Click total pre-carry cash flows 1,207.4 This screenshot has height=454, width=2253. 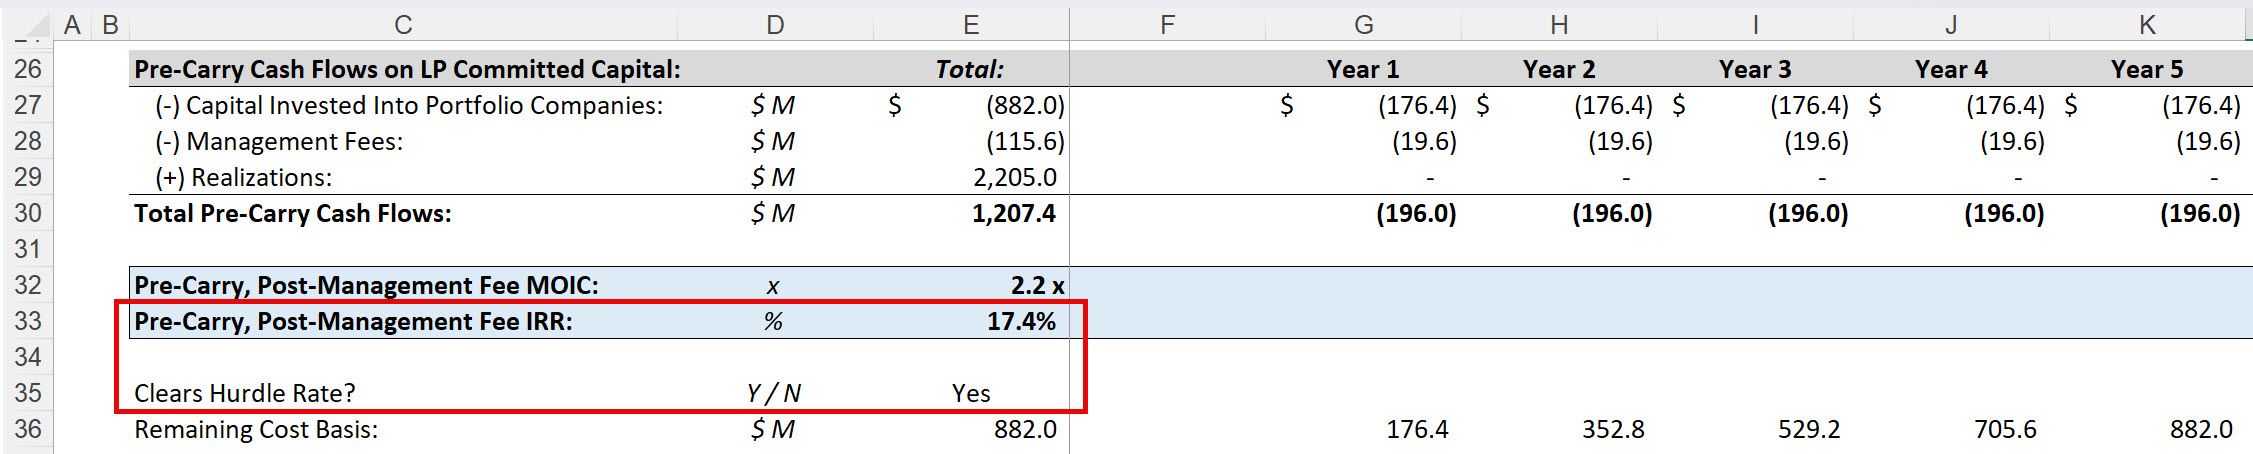(x=1014, y=213)
